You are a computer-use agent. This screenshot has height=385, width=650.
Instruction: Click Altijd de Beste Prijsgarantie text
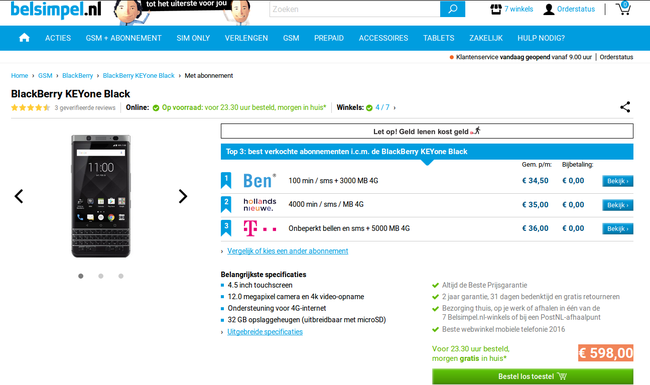point(484,285)
